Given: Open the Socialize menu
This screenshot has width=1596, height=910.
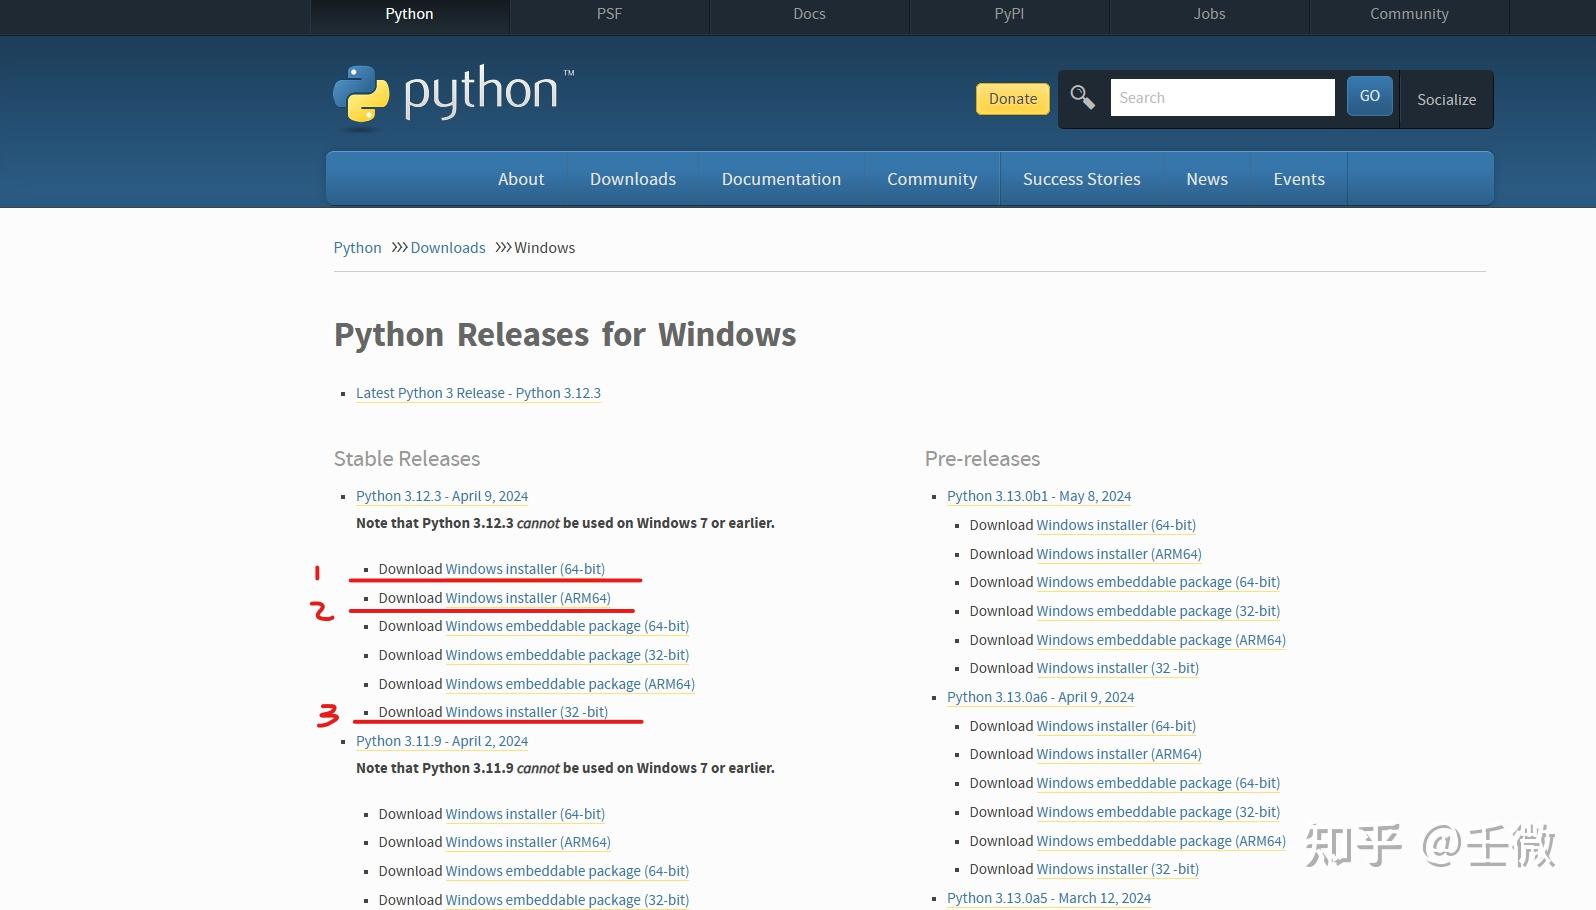Looking at the screenshot, I should click(1446, 99).
